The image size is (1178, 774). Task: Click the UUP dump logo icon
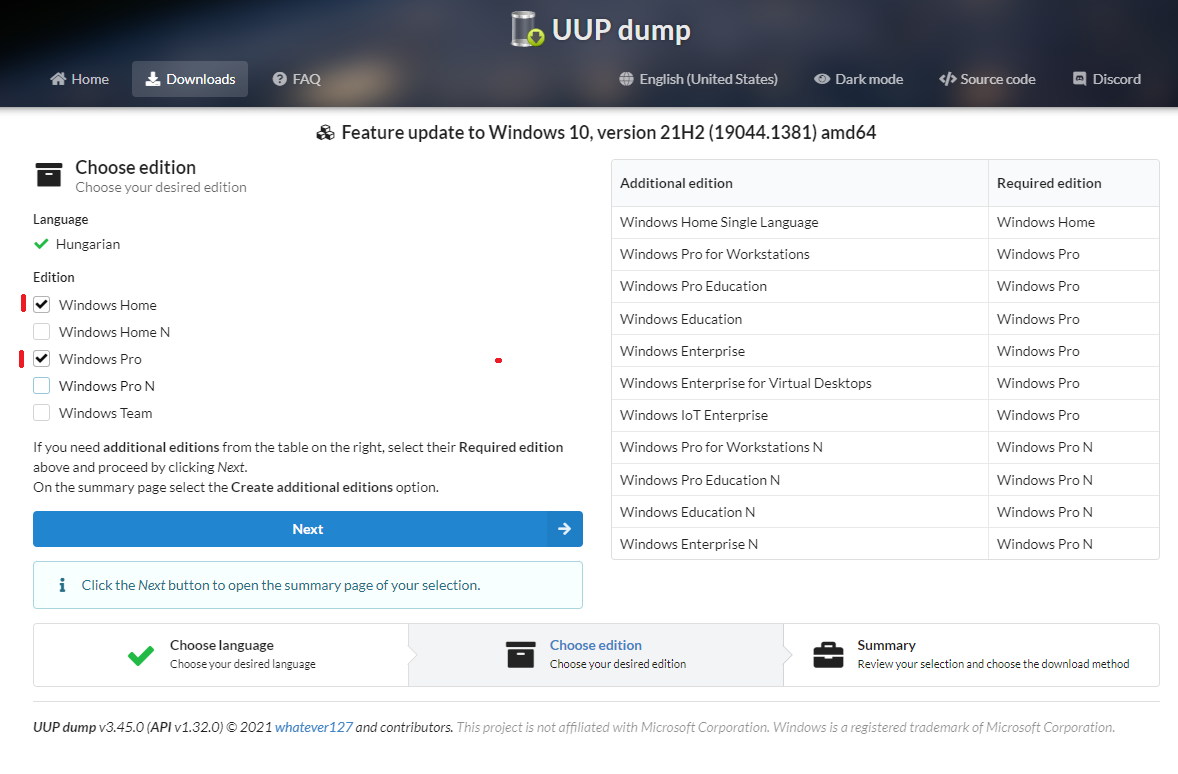pyautogui.click(x=527, y=29)
